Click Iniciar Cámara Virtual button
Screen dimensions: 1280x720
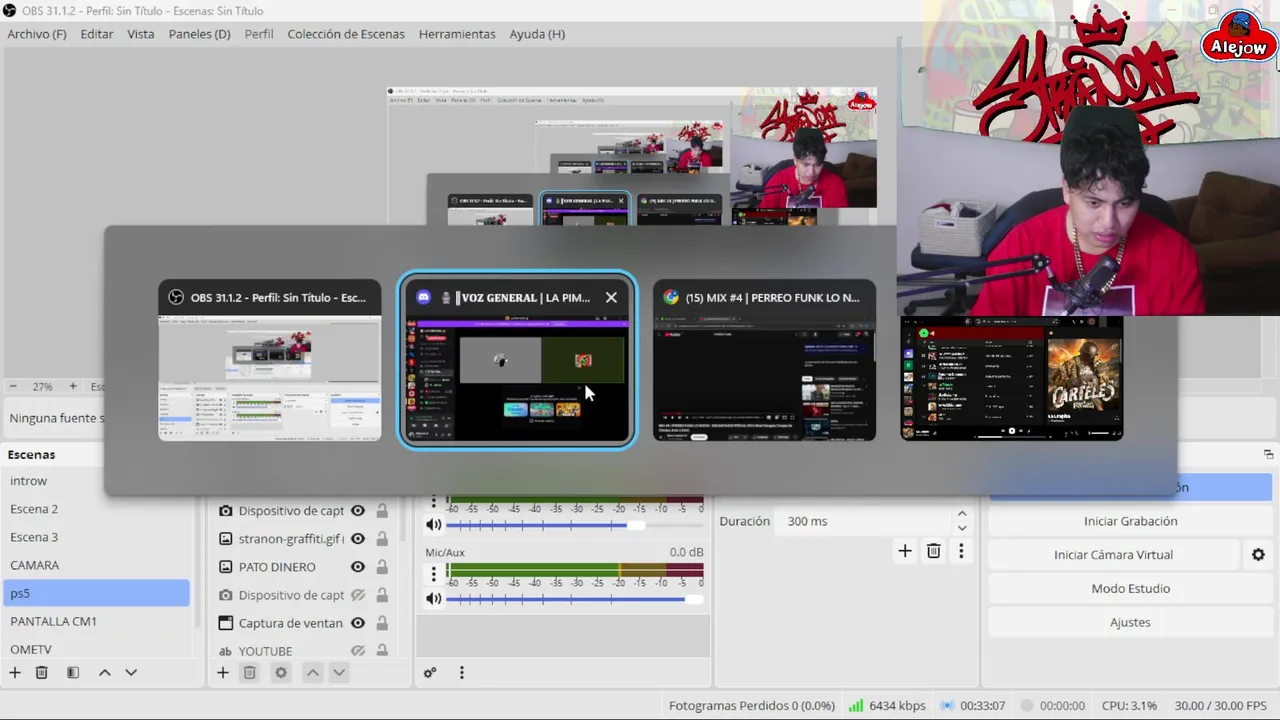click(1113, 555)
